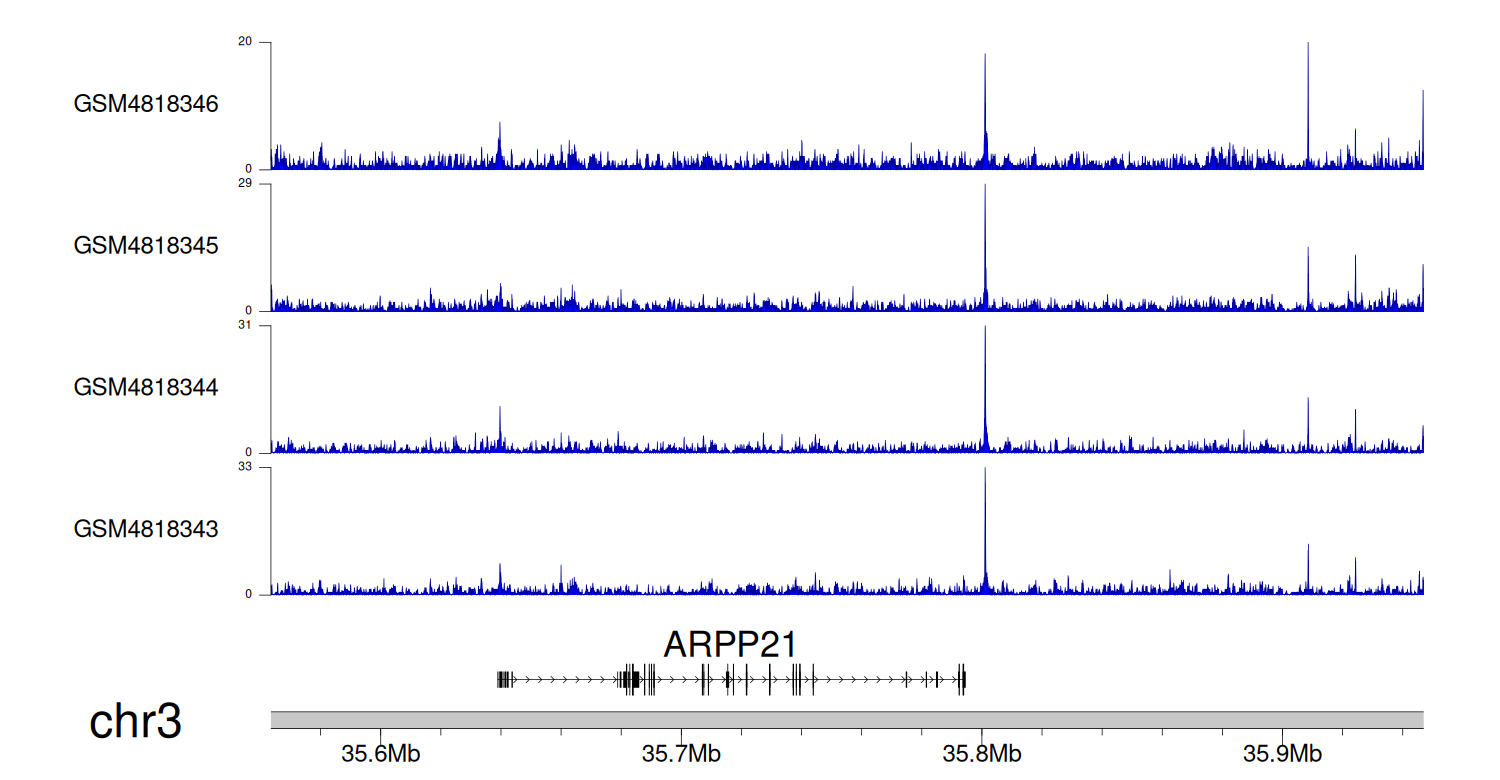This screenshot has width=1500, height=780.
Task: Click the 35.6Mb axis label
Action: (379, 753)
